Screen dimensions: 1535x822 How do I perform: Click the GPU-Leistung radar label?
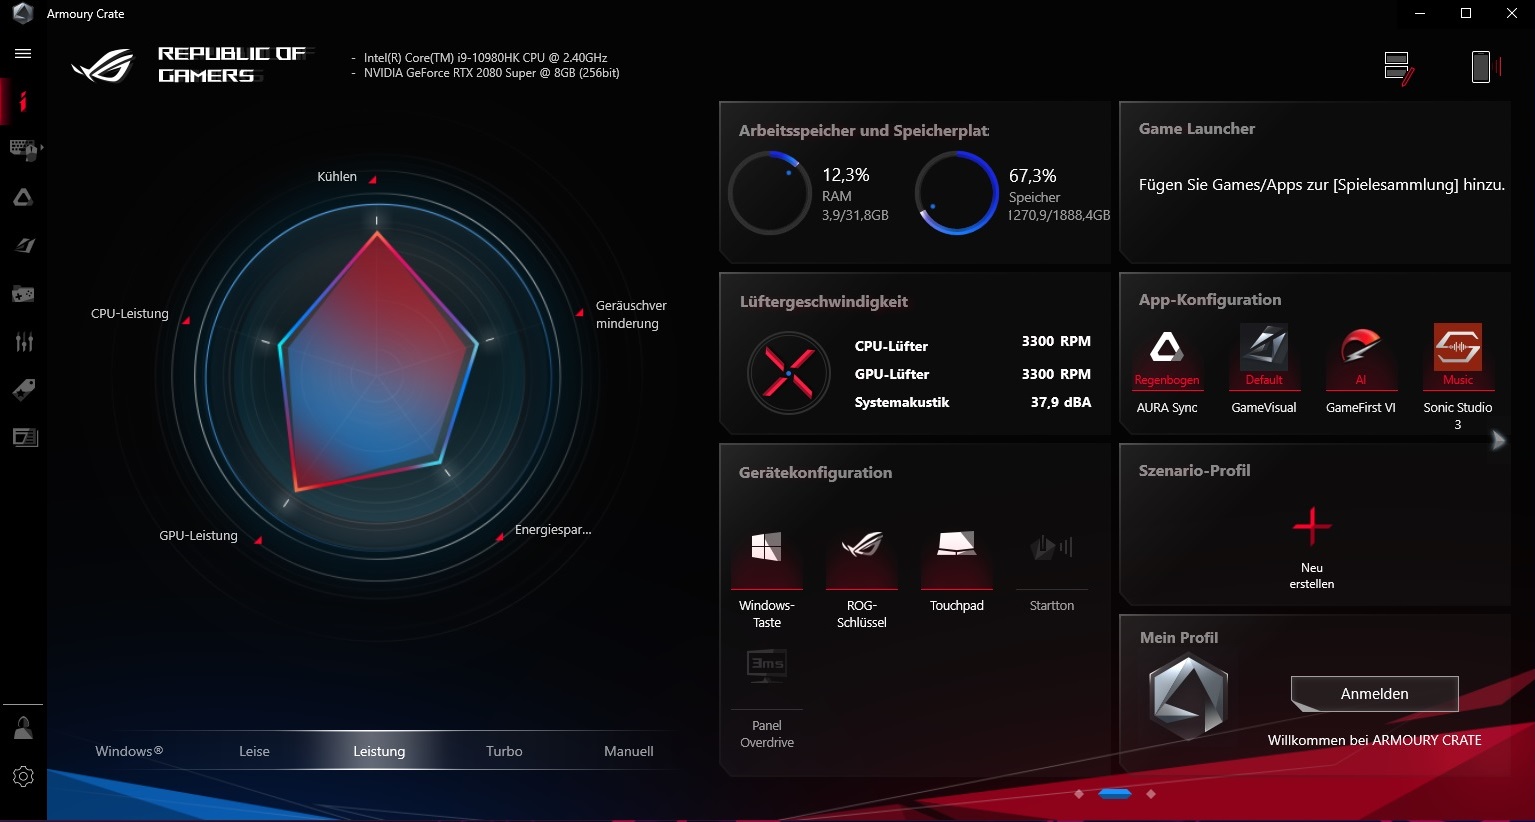(198, 536)
